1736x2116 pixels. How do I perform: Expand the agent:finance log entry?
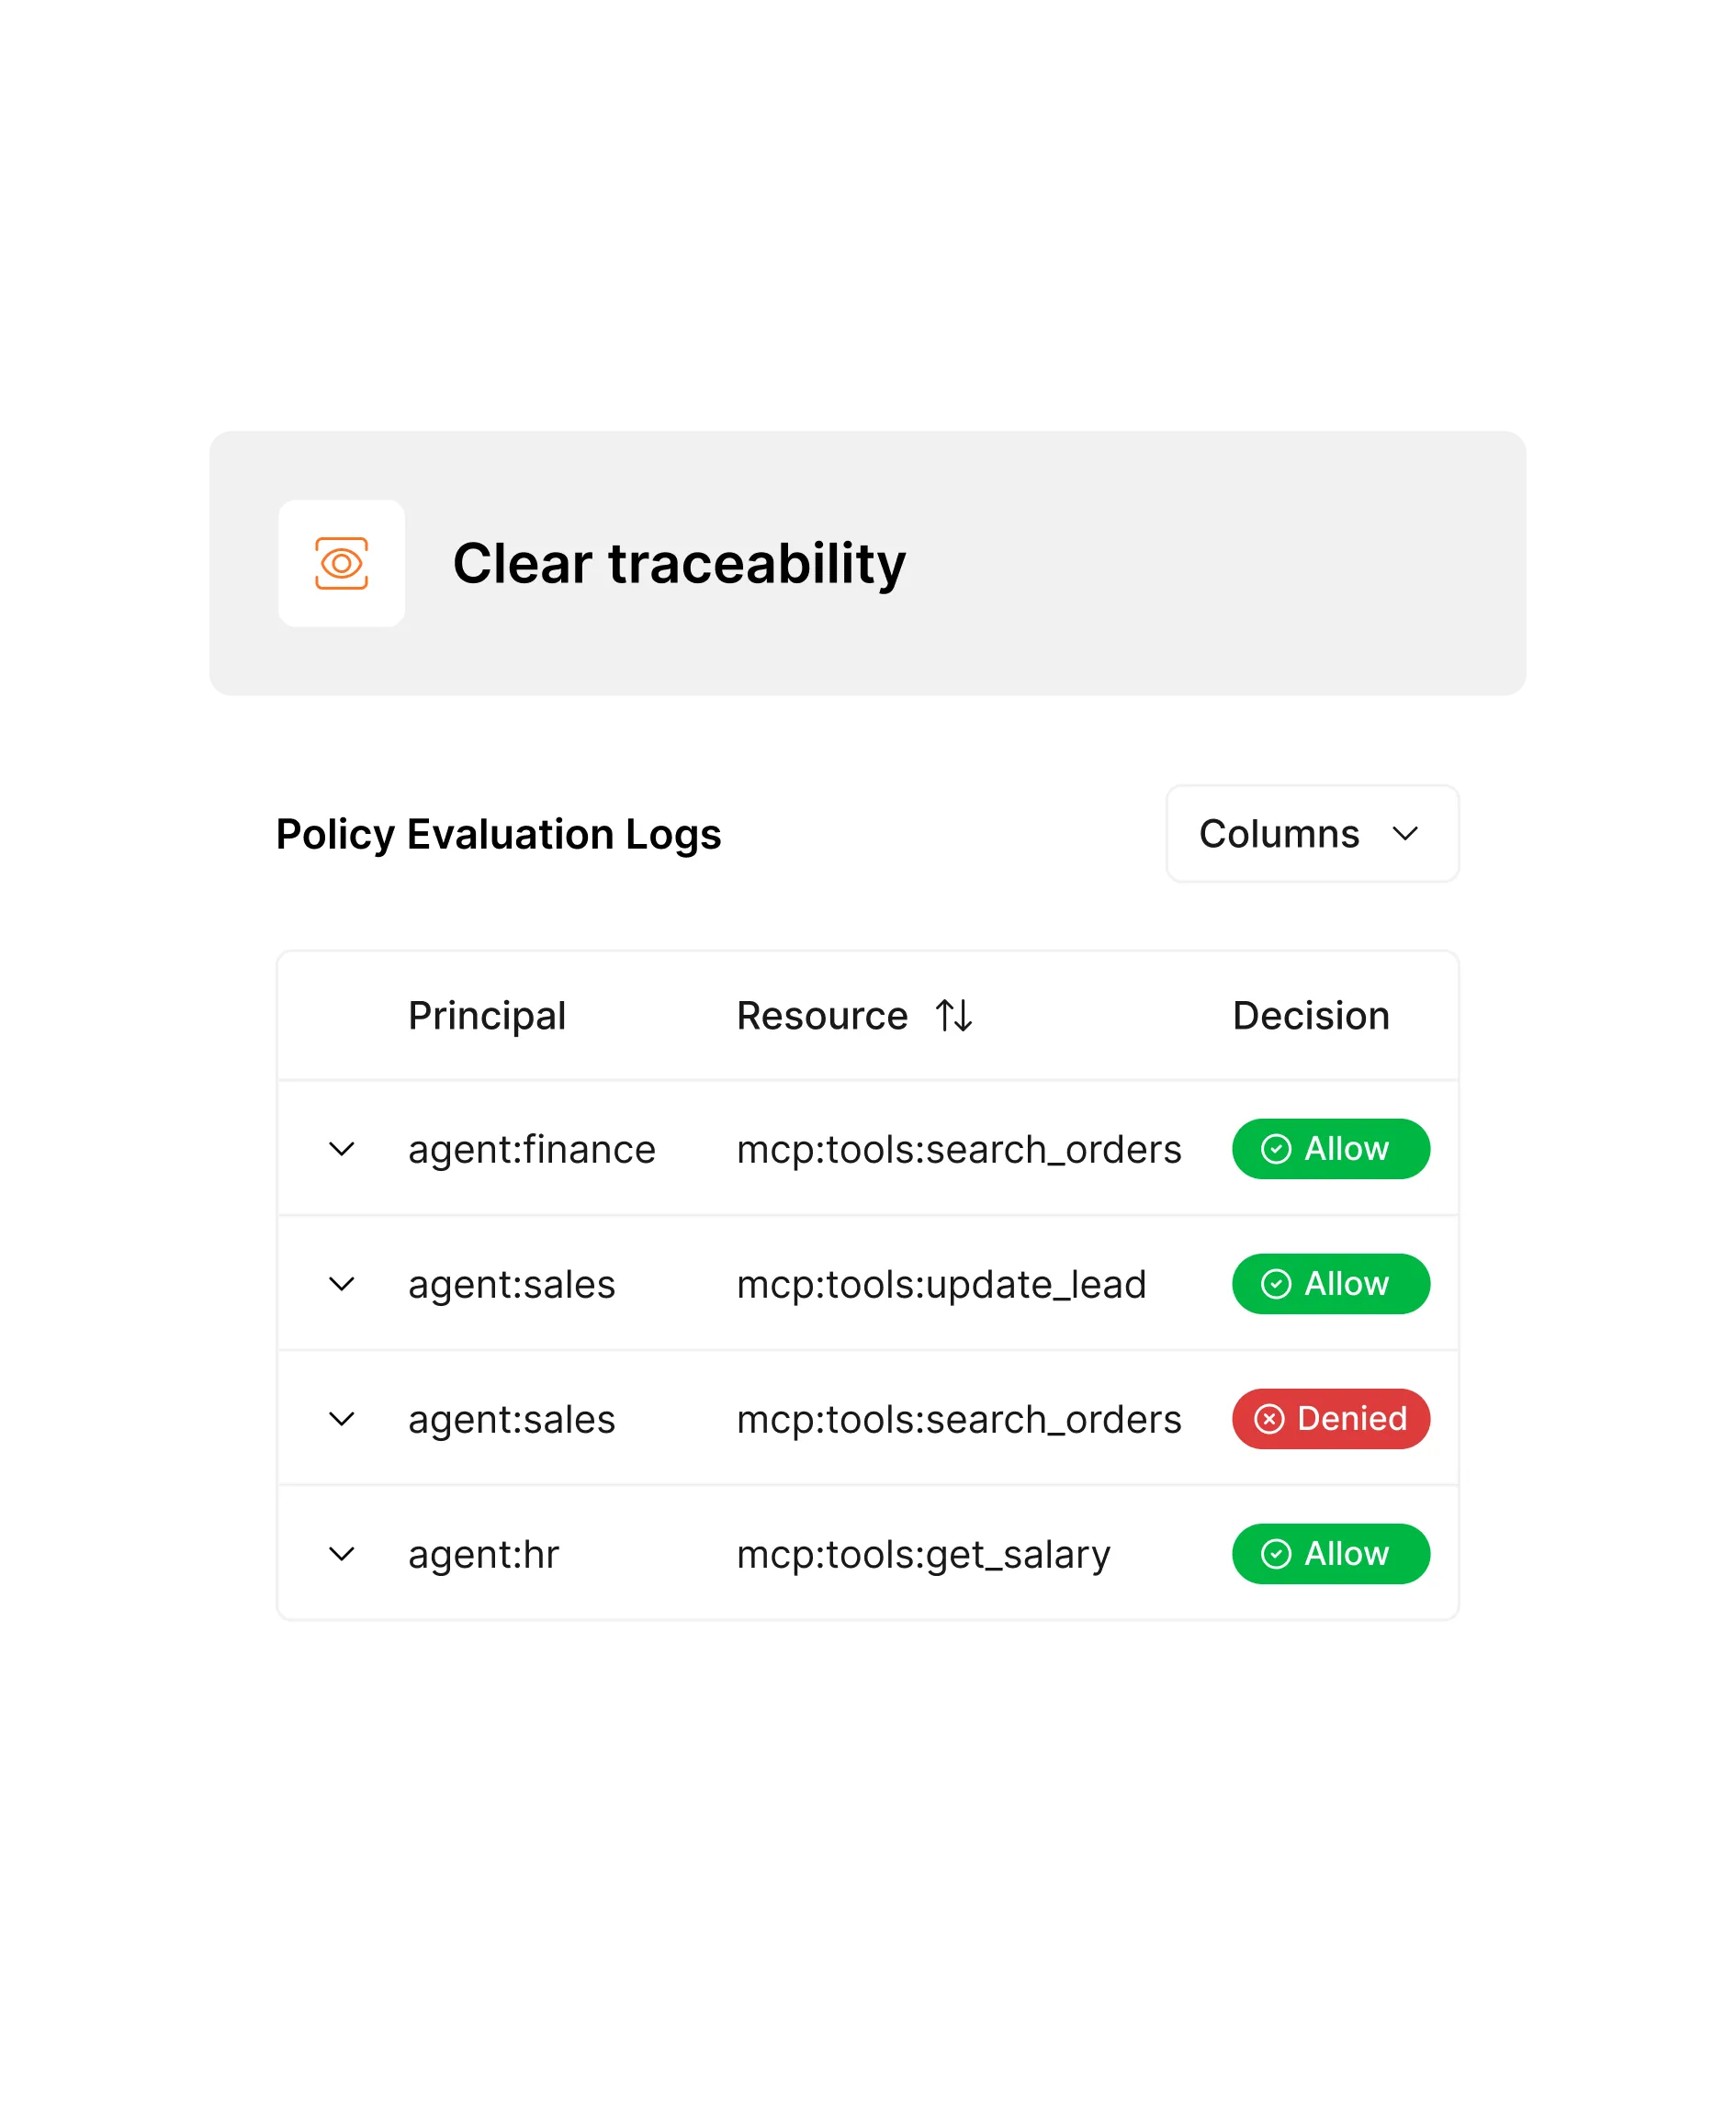pos(341,1149)
